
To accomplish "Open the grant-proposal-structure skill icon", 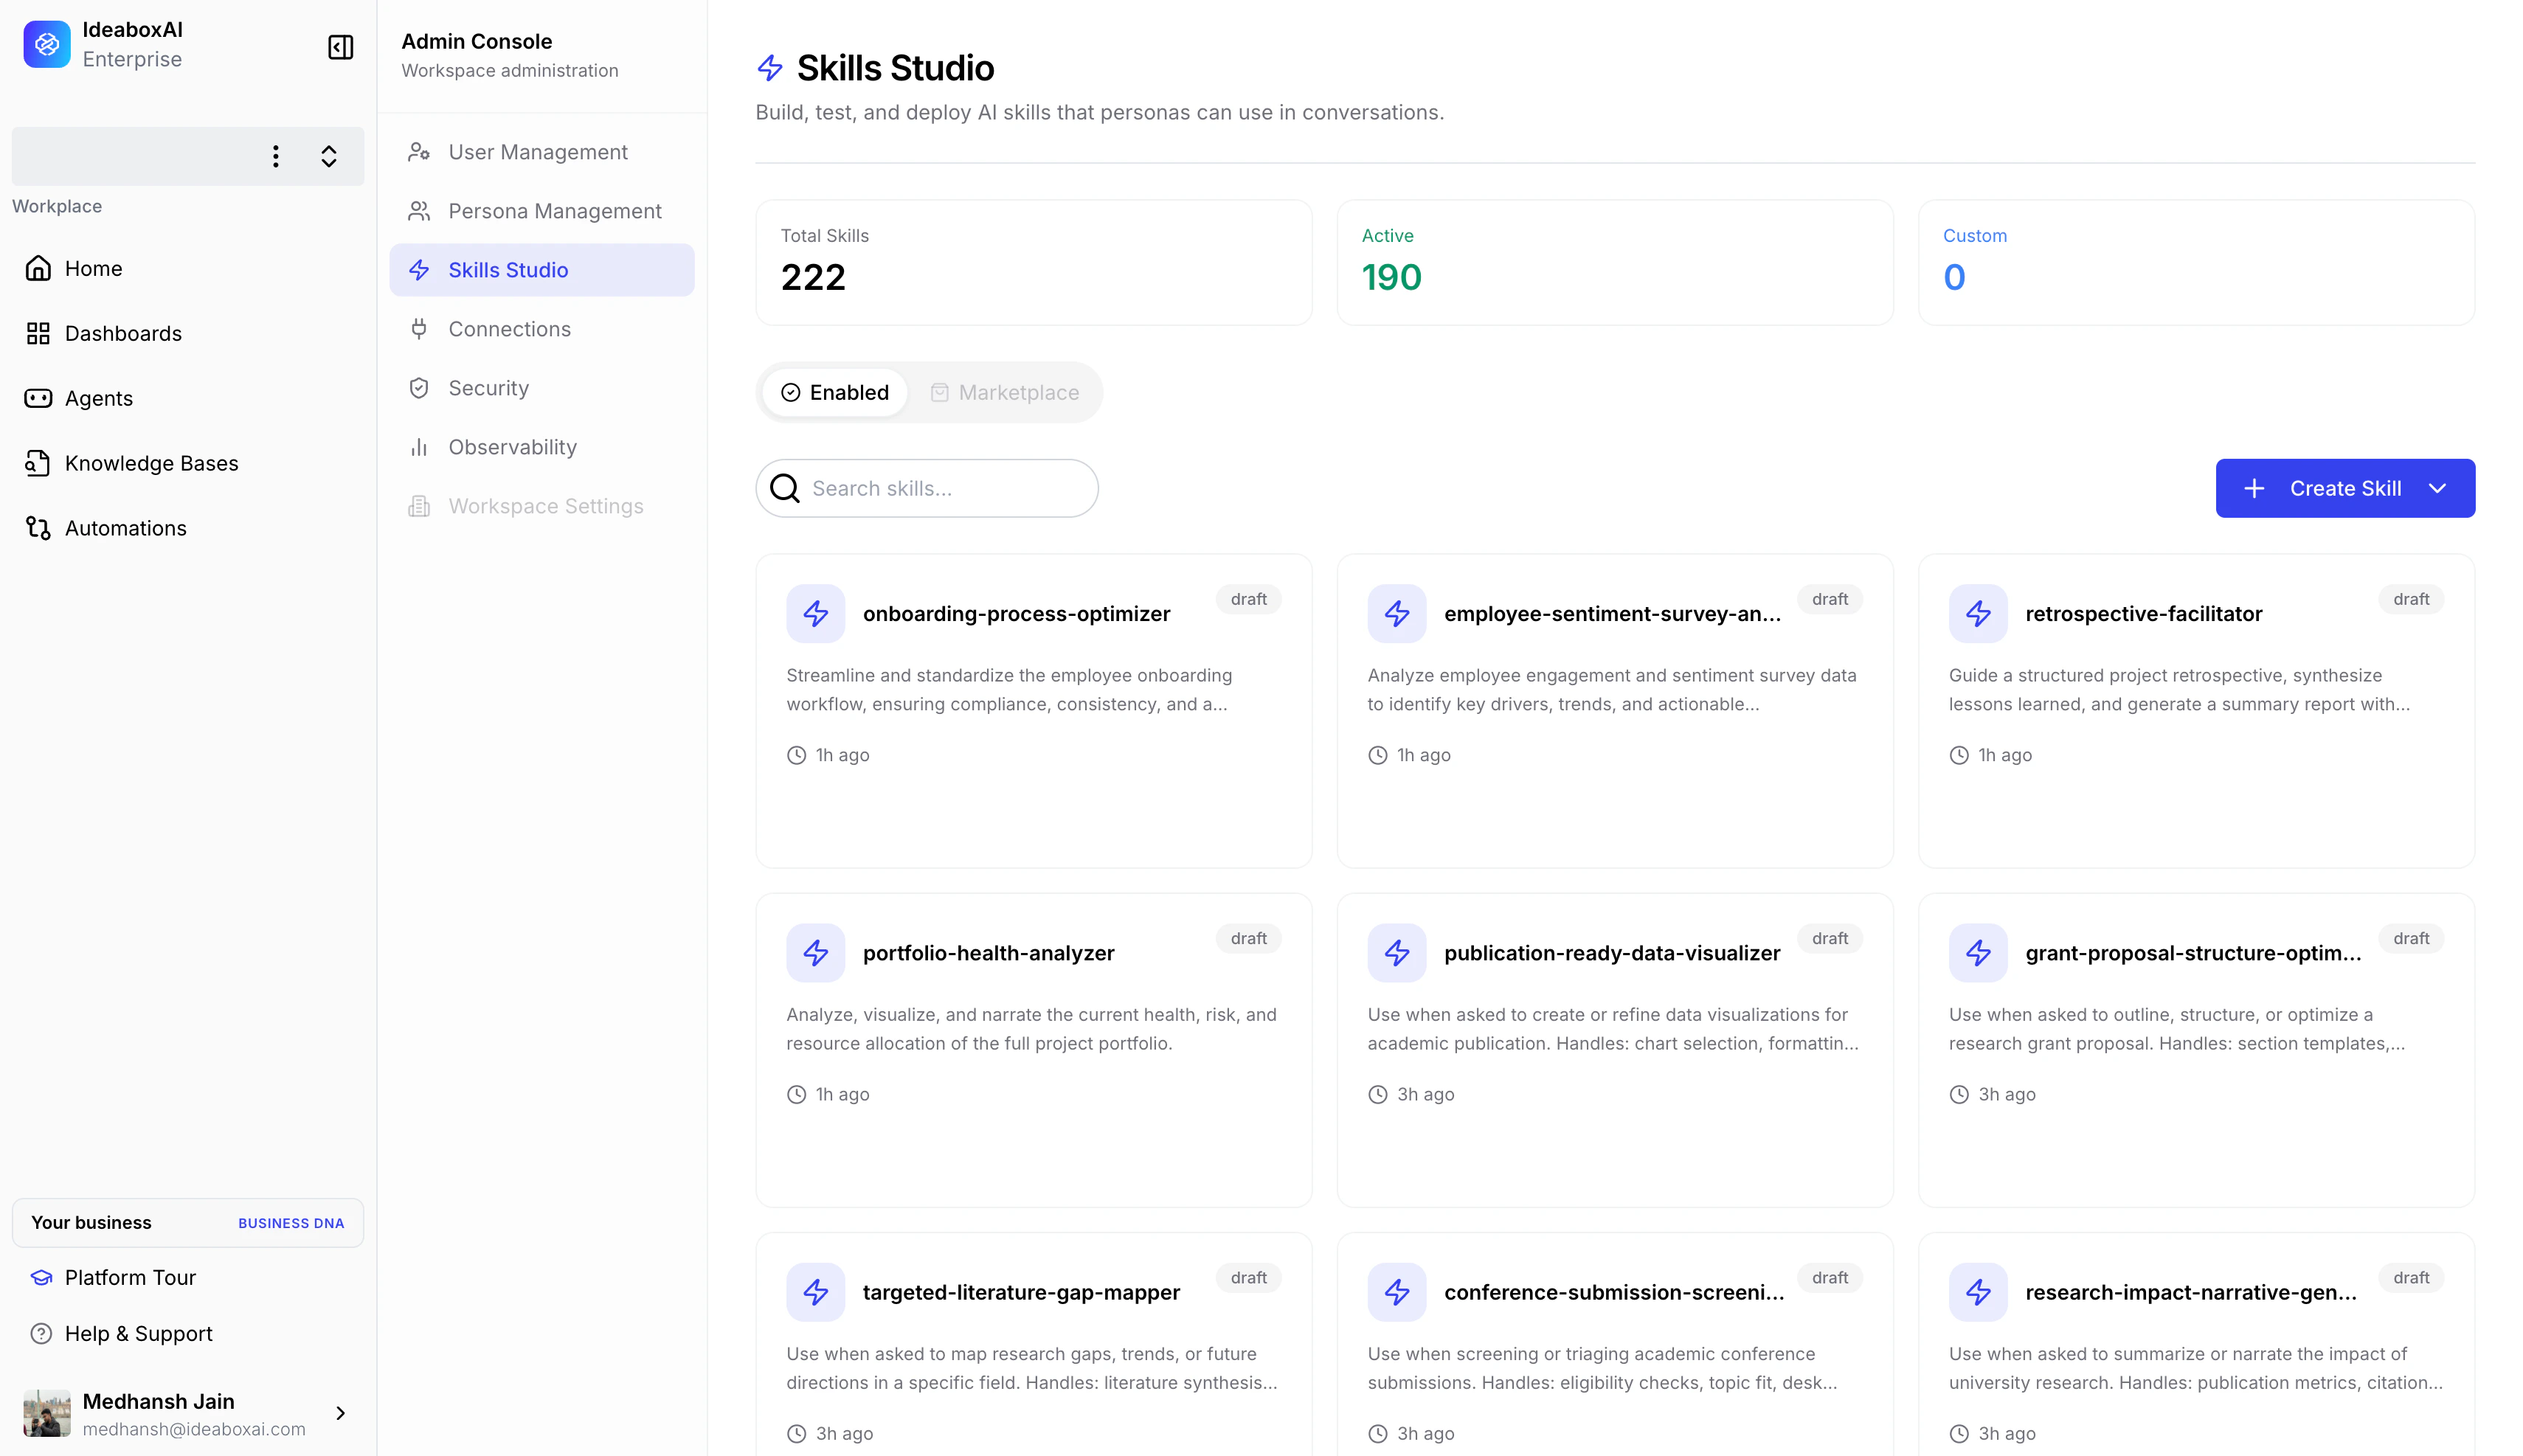I will pos(1978,952).
